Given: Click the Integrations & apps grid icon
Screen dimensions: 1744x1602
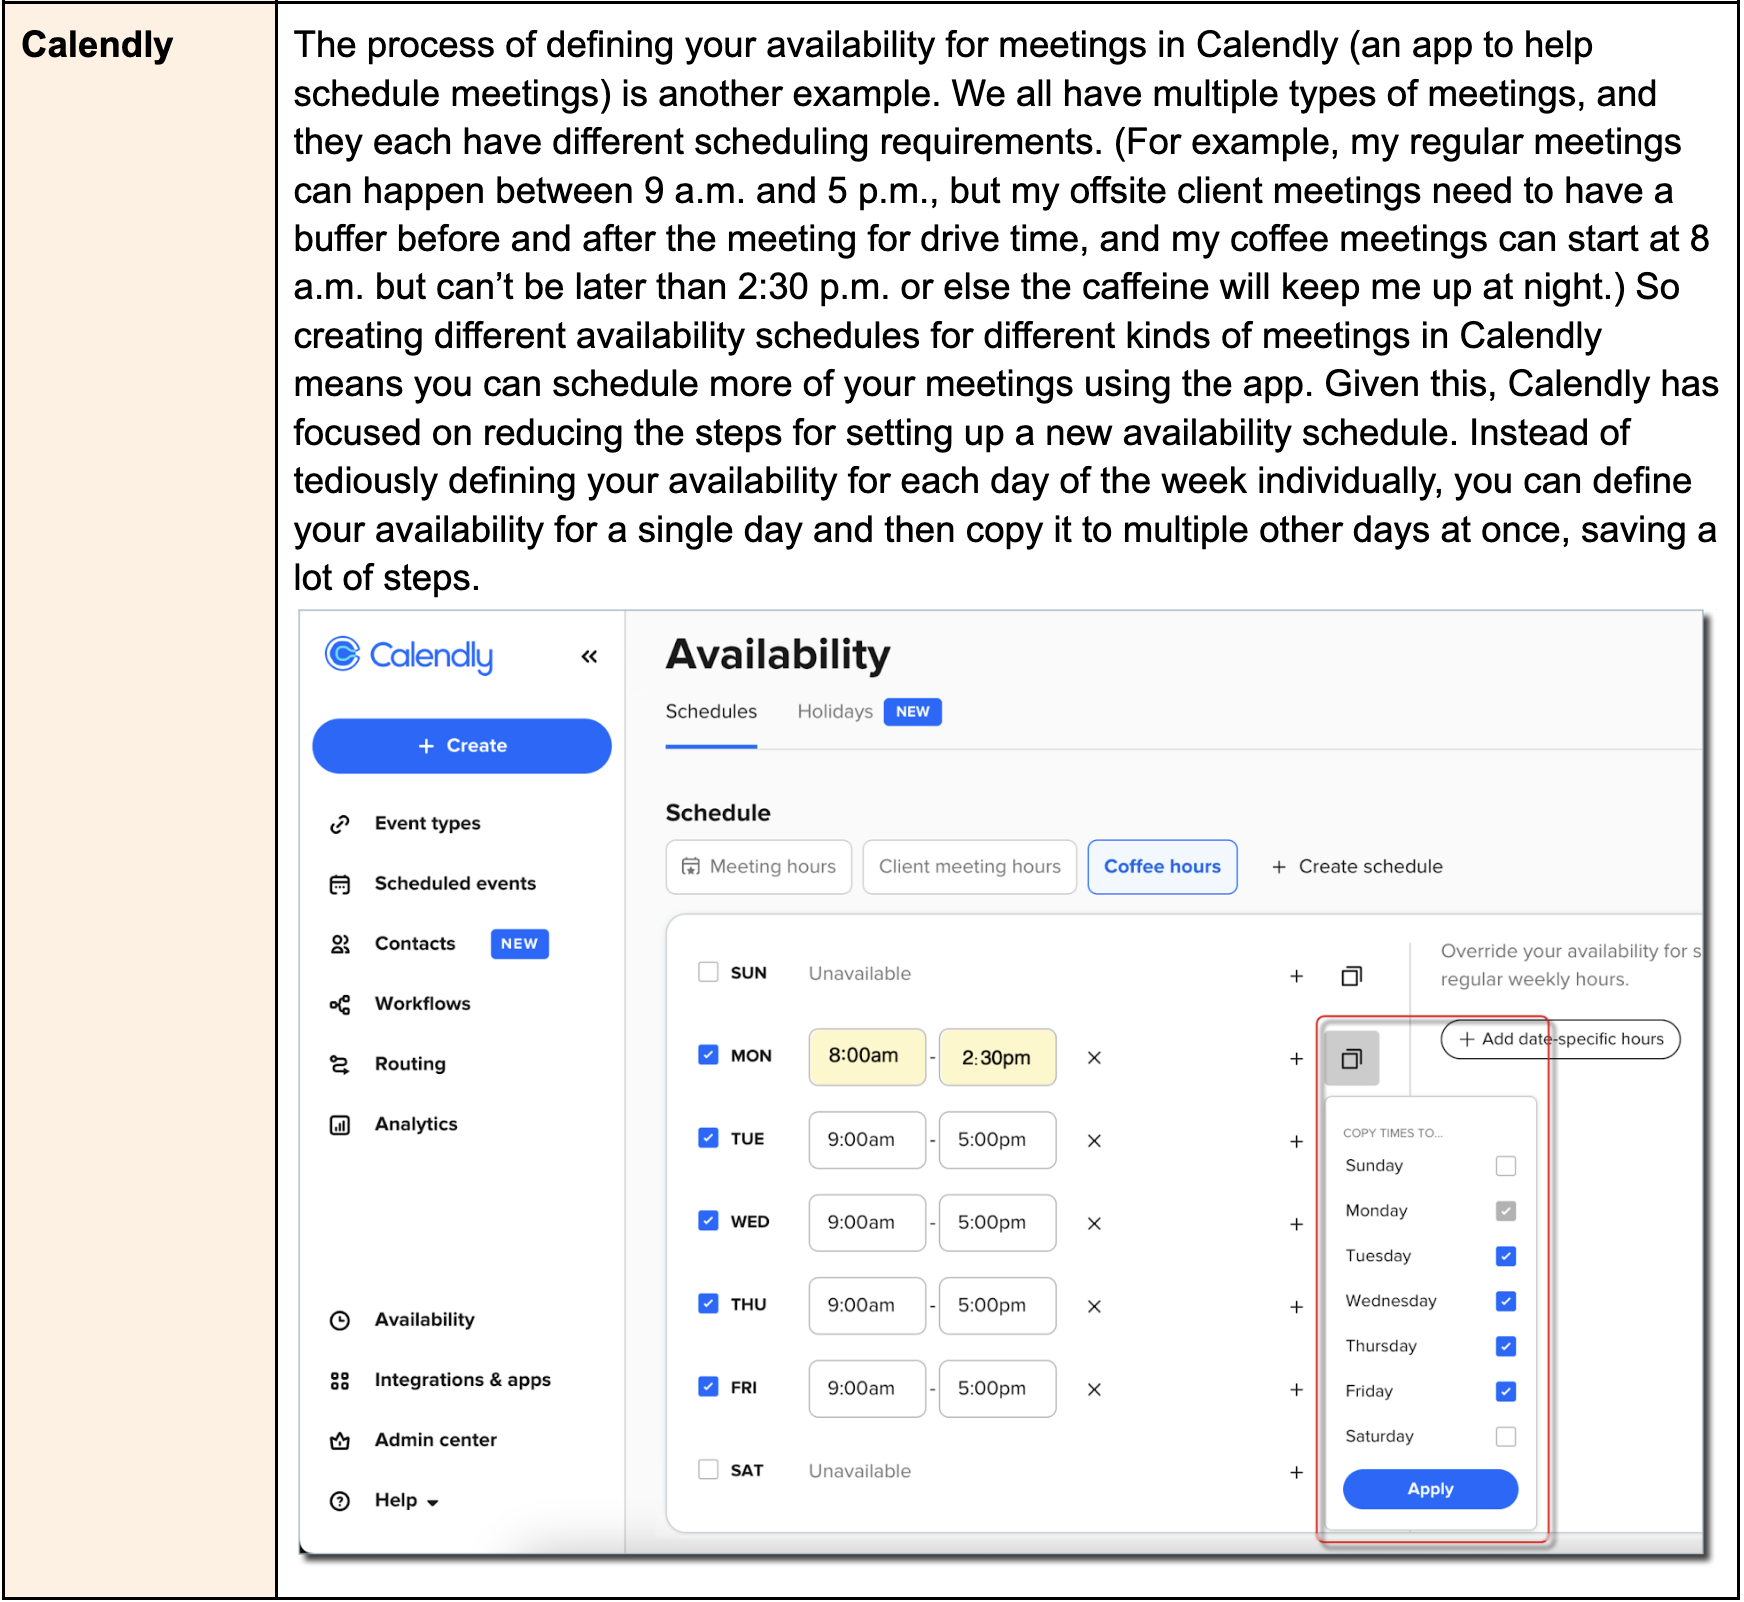Looking at the screenshot, I should click(x=340, y=1380).
